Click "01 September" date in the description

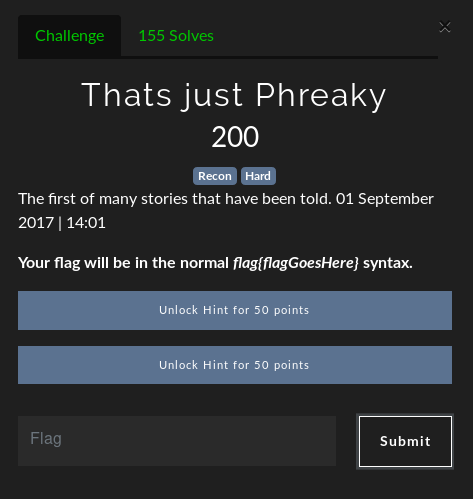pos(385,199)
